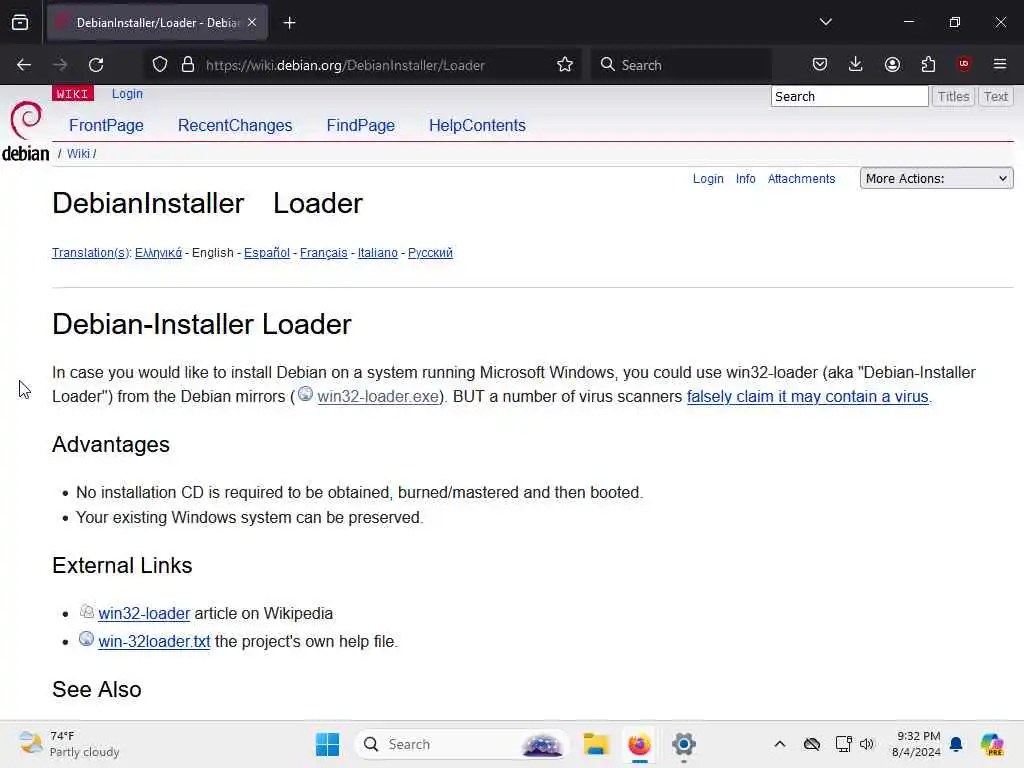Image resolution: width=1024 pixels, height=768 pixels.
Task: Open the Firefox hamburger menu
Action: pyautogui.click(x=1000, y=64)
